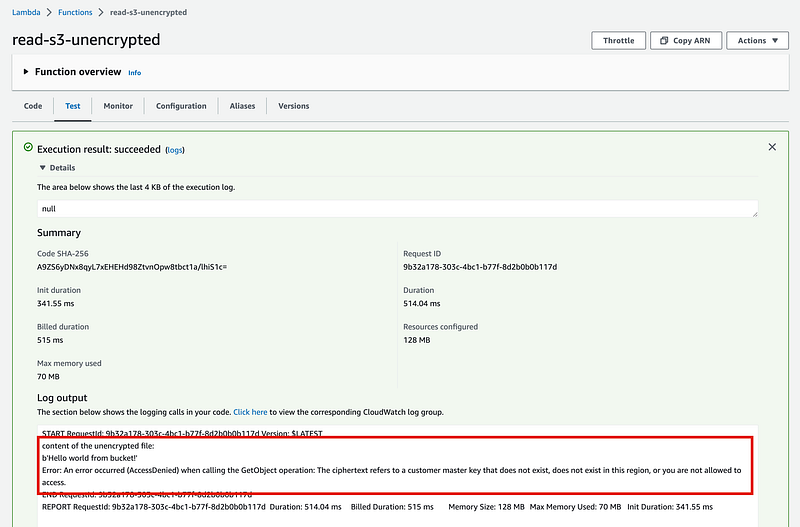
Task: Click the Resources configured 128 MB value
Action: (x=417, y=340)
